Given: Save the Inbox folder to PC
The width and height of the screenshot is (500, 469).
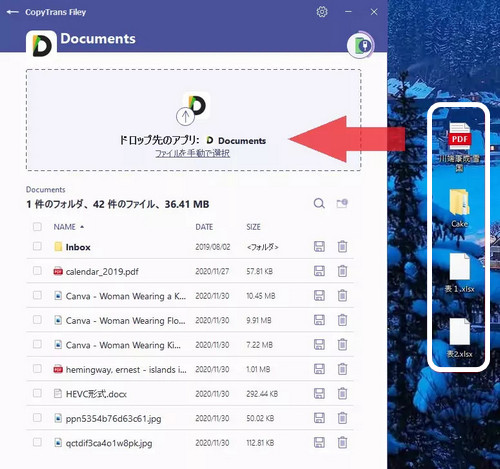Looking at the screenshot, I should click(319, 247).
